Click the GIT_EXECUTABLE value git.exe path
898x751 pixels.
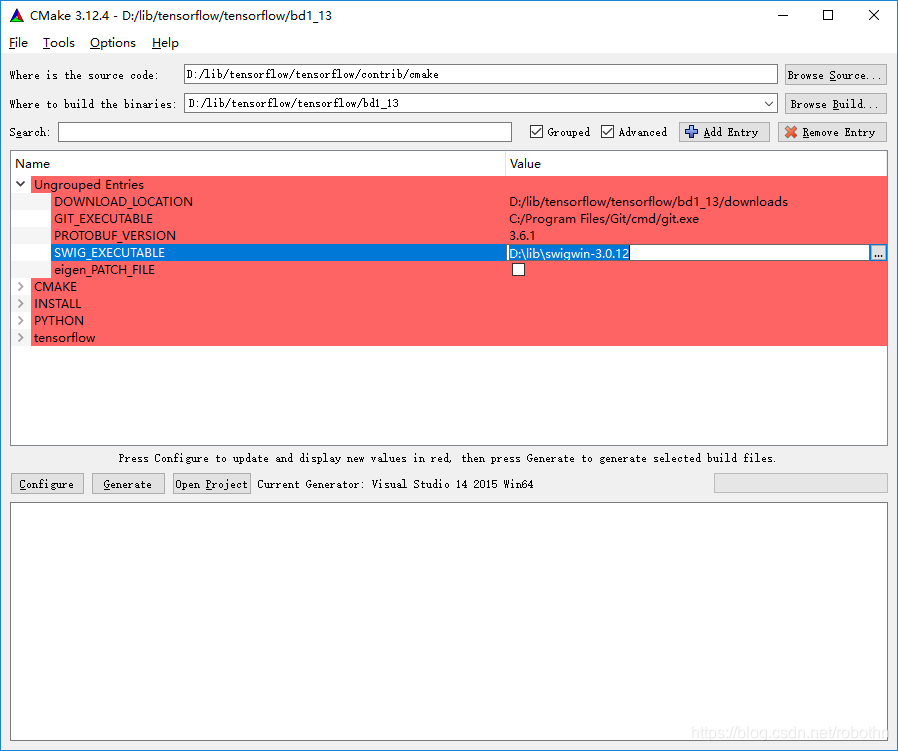coord(604,219)
